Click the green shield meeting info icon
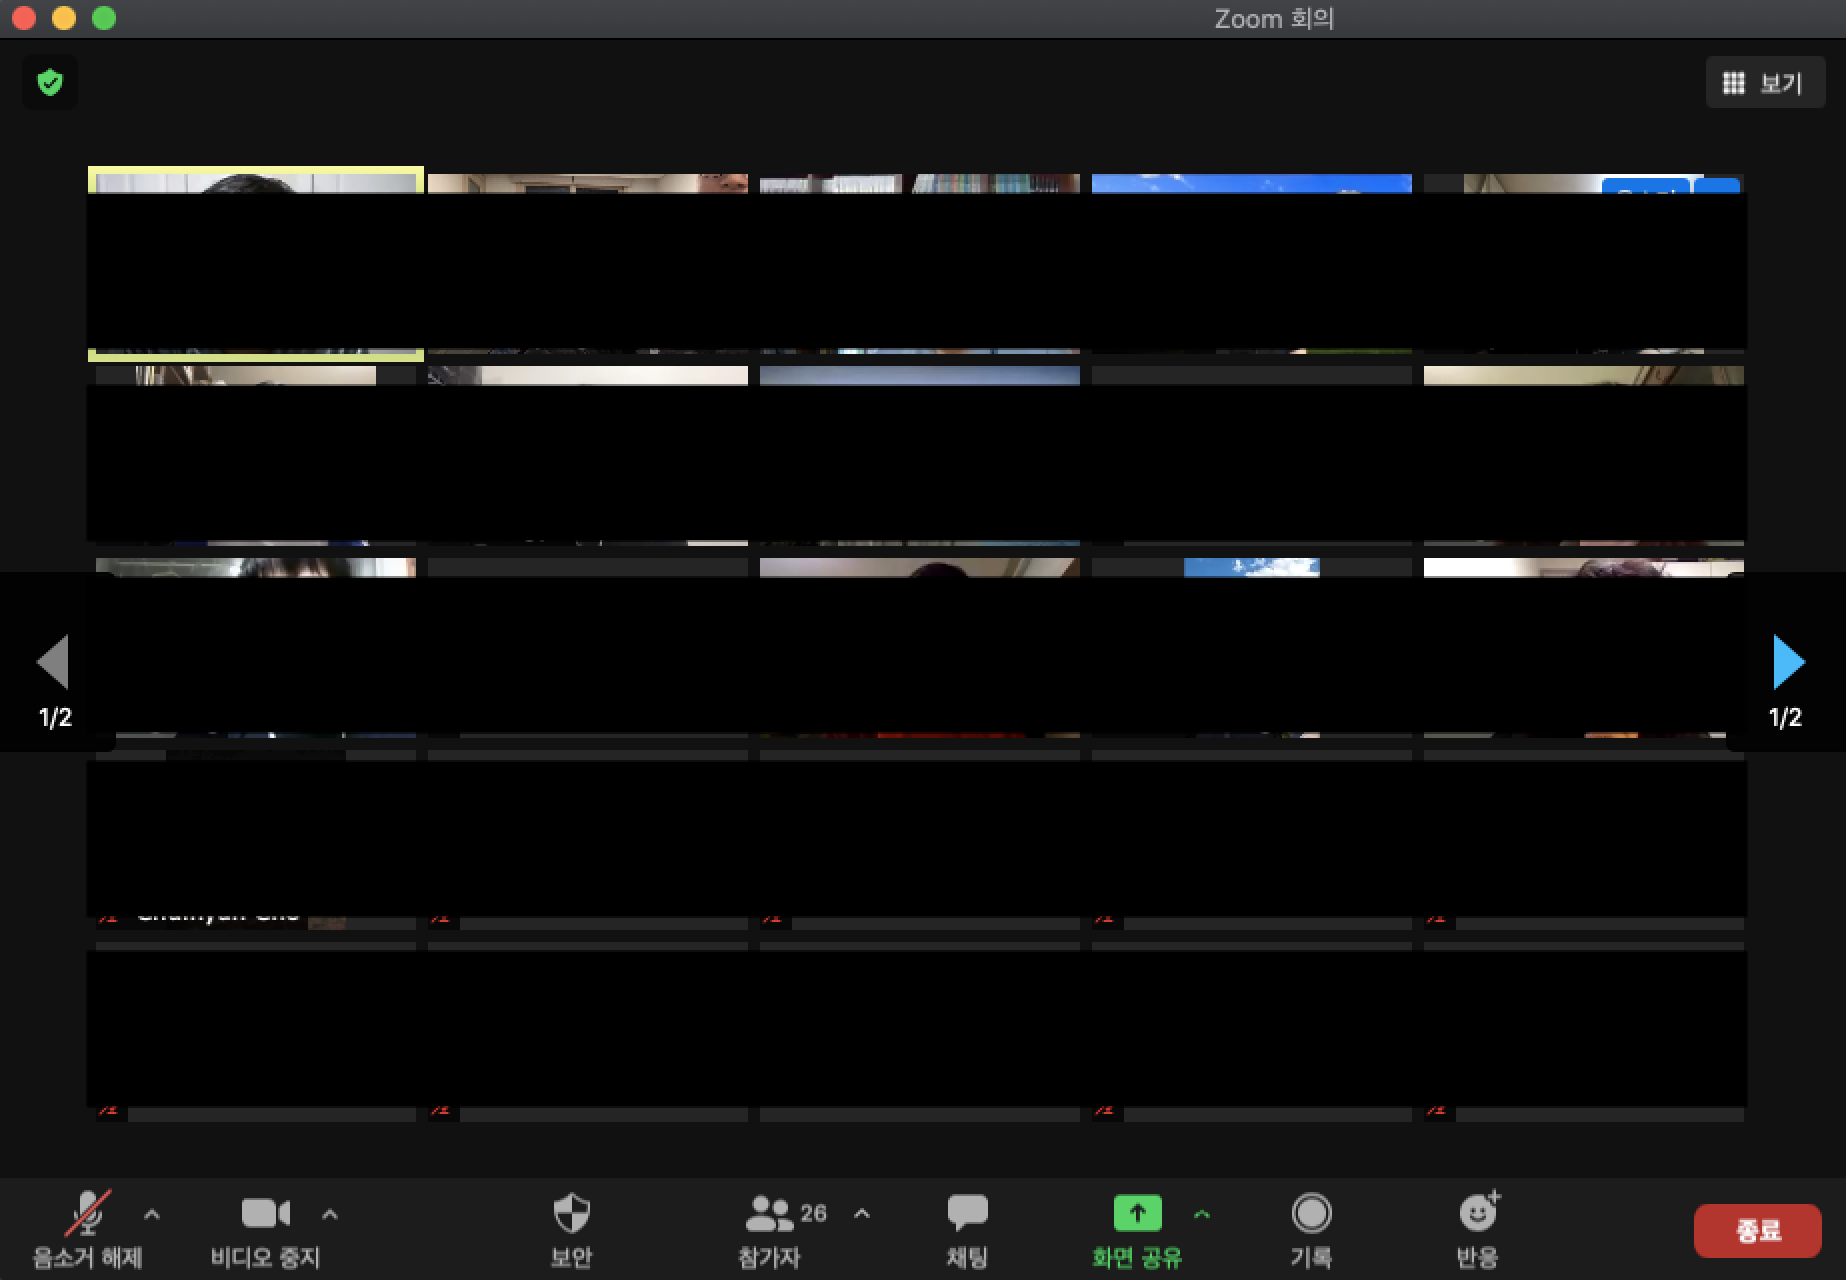Screen dimensions: 1846x1280 pyautogui.click(x=50, y=82)
